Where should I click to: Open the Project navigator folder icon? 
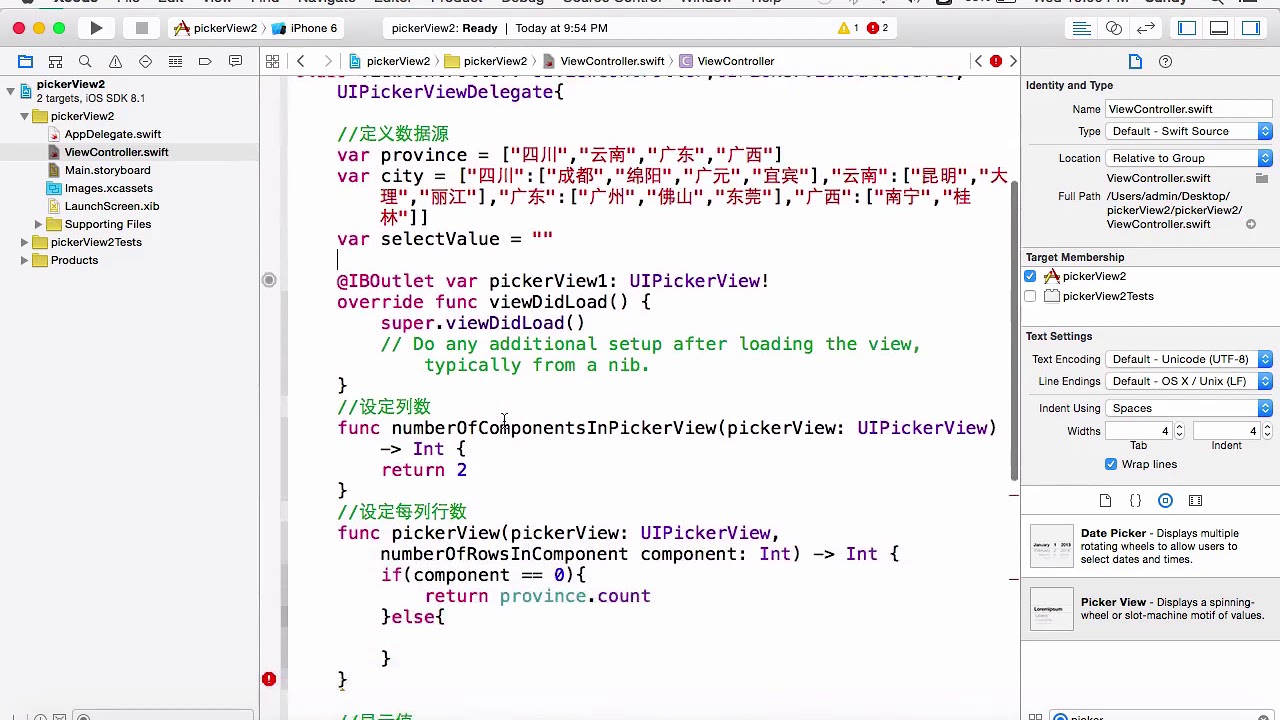tap(26, 61)
